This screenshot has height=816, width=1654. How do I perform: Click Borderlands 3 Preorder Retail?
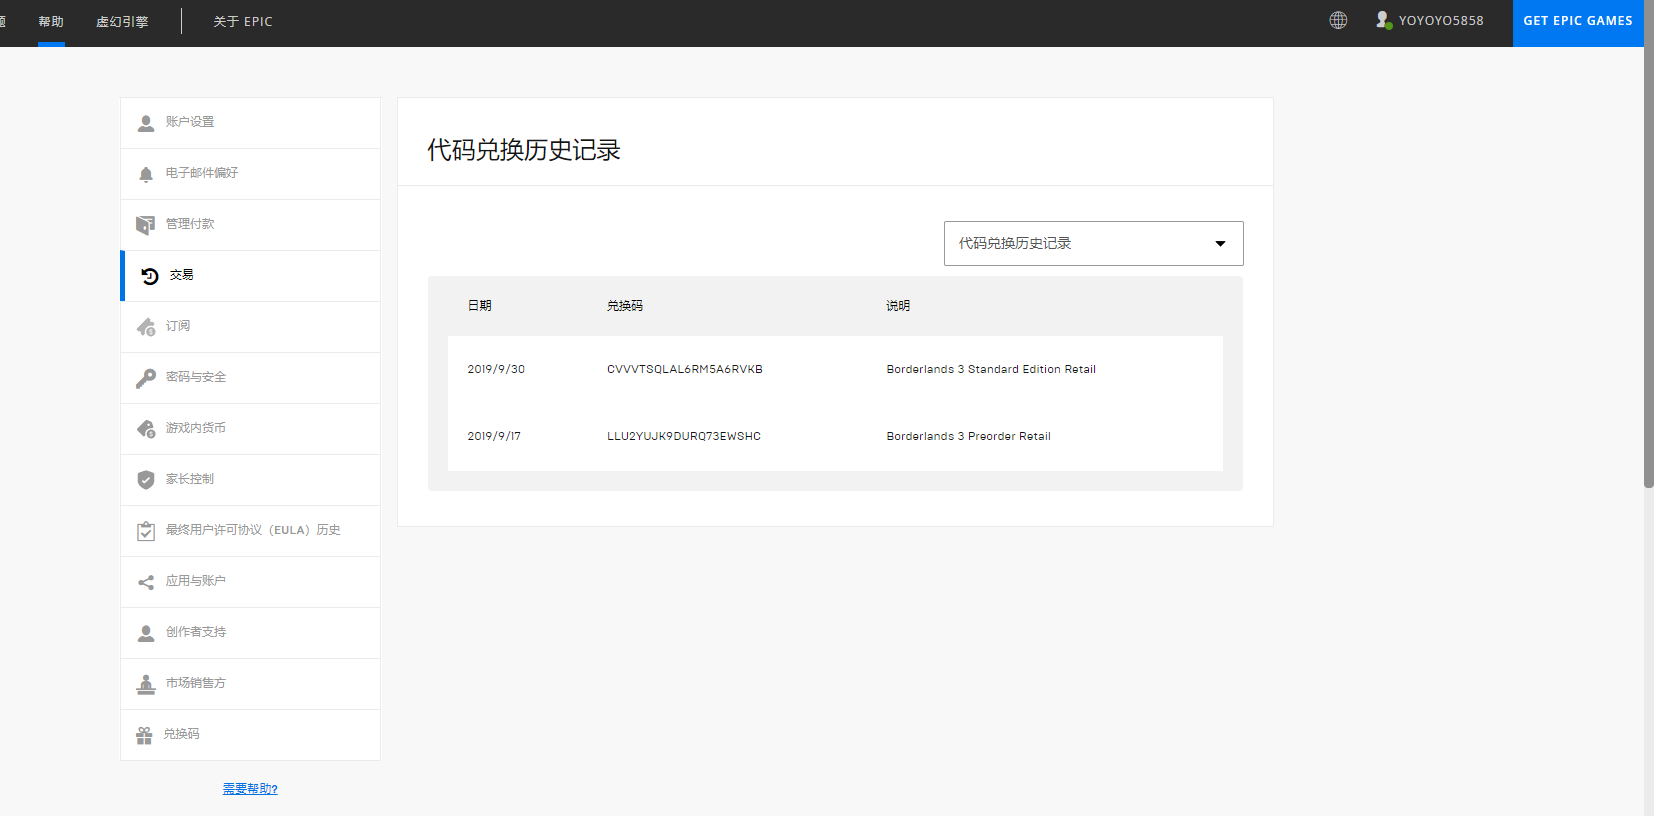pyautogui.click(x=968, y=436)
